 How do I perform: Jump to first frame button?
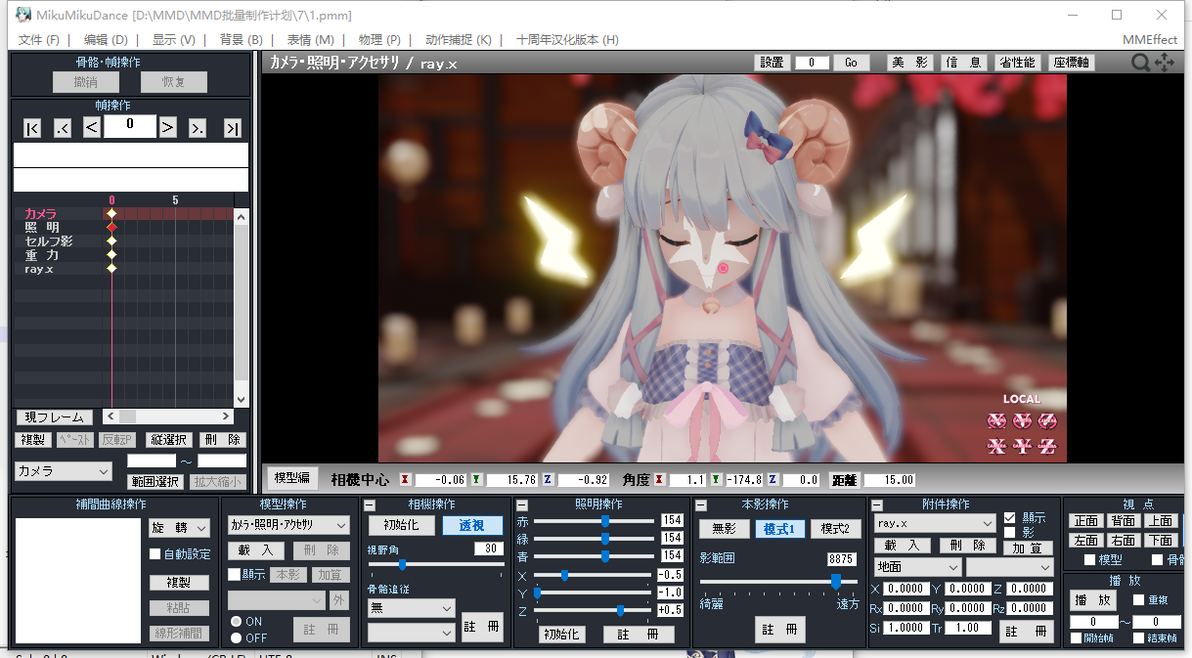tap(32, 128)
